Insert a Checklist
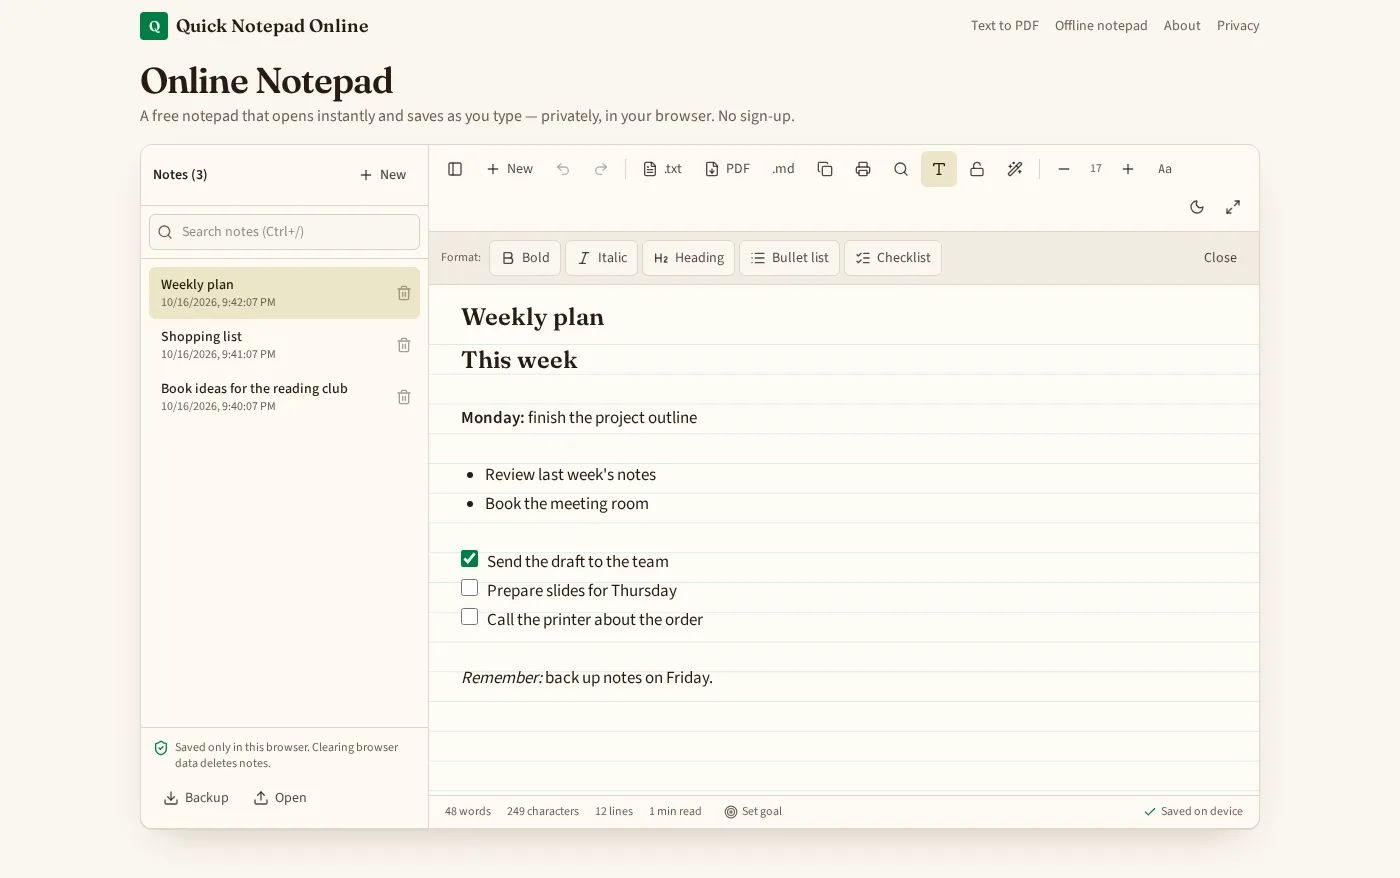Screen dimensions: 1400x878 pos(893,258)
